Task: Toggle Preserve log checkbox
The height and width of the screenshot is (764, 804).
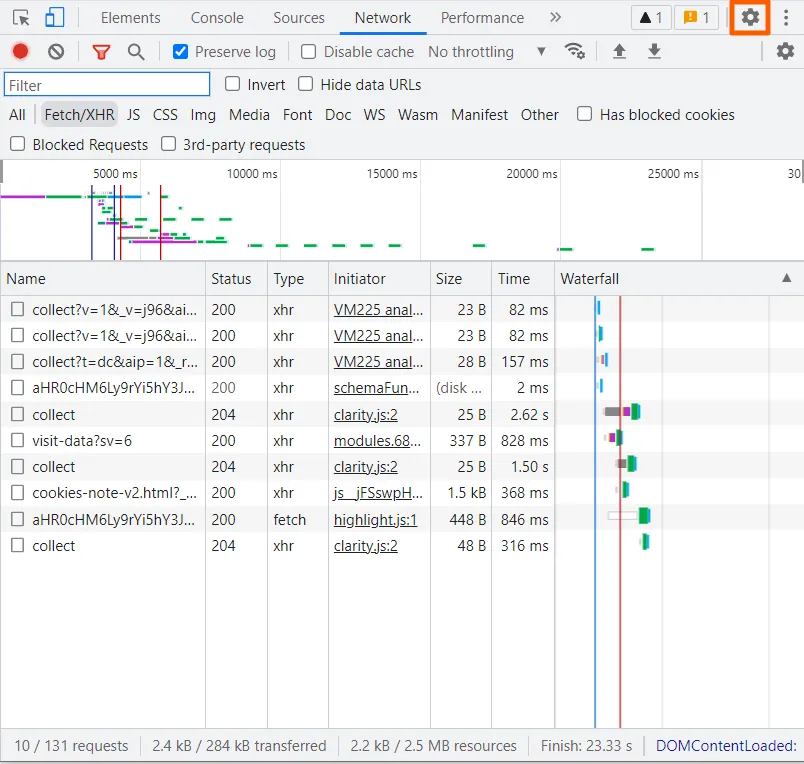Action: (180, 52)
